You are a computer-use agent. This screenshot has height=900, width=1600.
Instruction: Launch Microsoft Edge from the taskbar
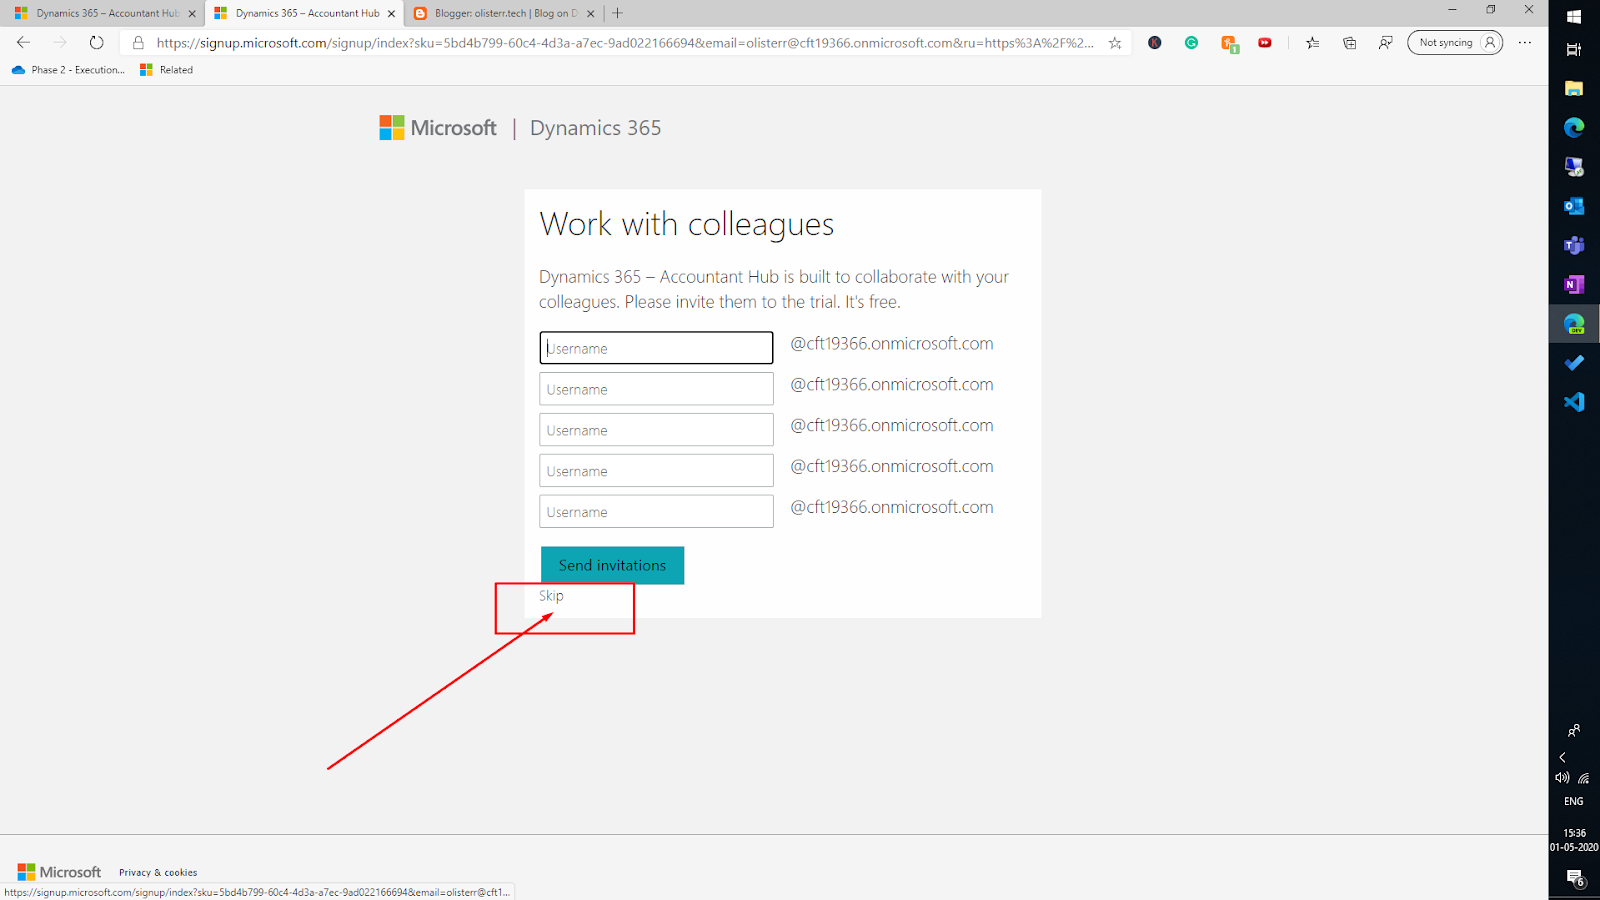(x=1574, y=127)
